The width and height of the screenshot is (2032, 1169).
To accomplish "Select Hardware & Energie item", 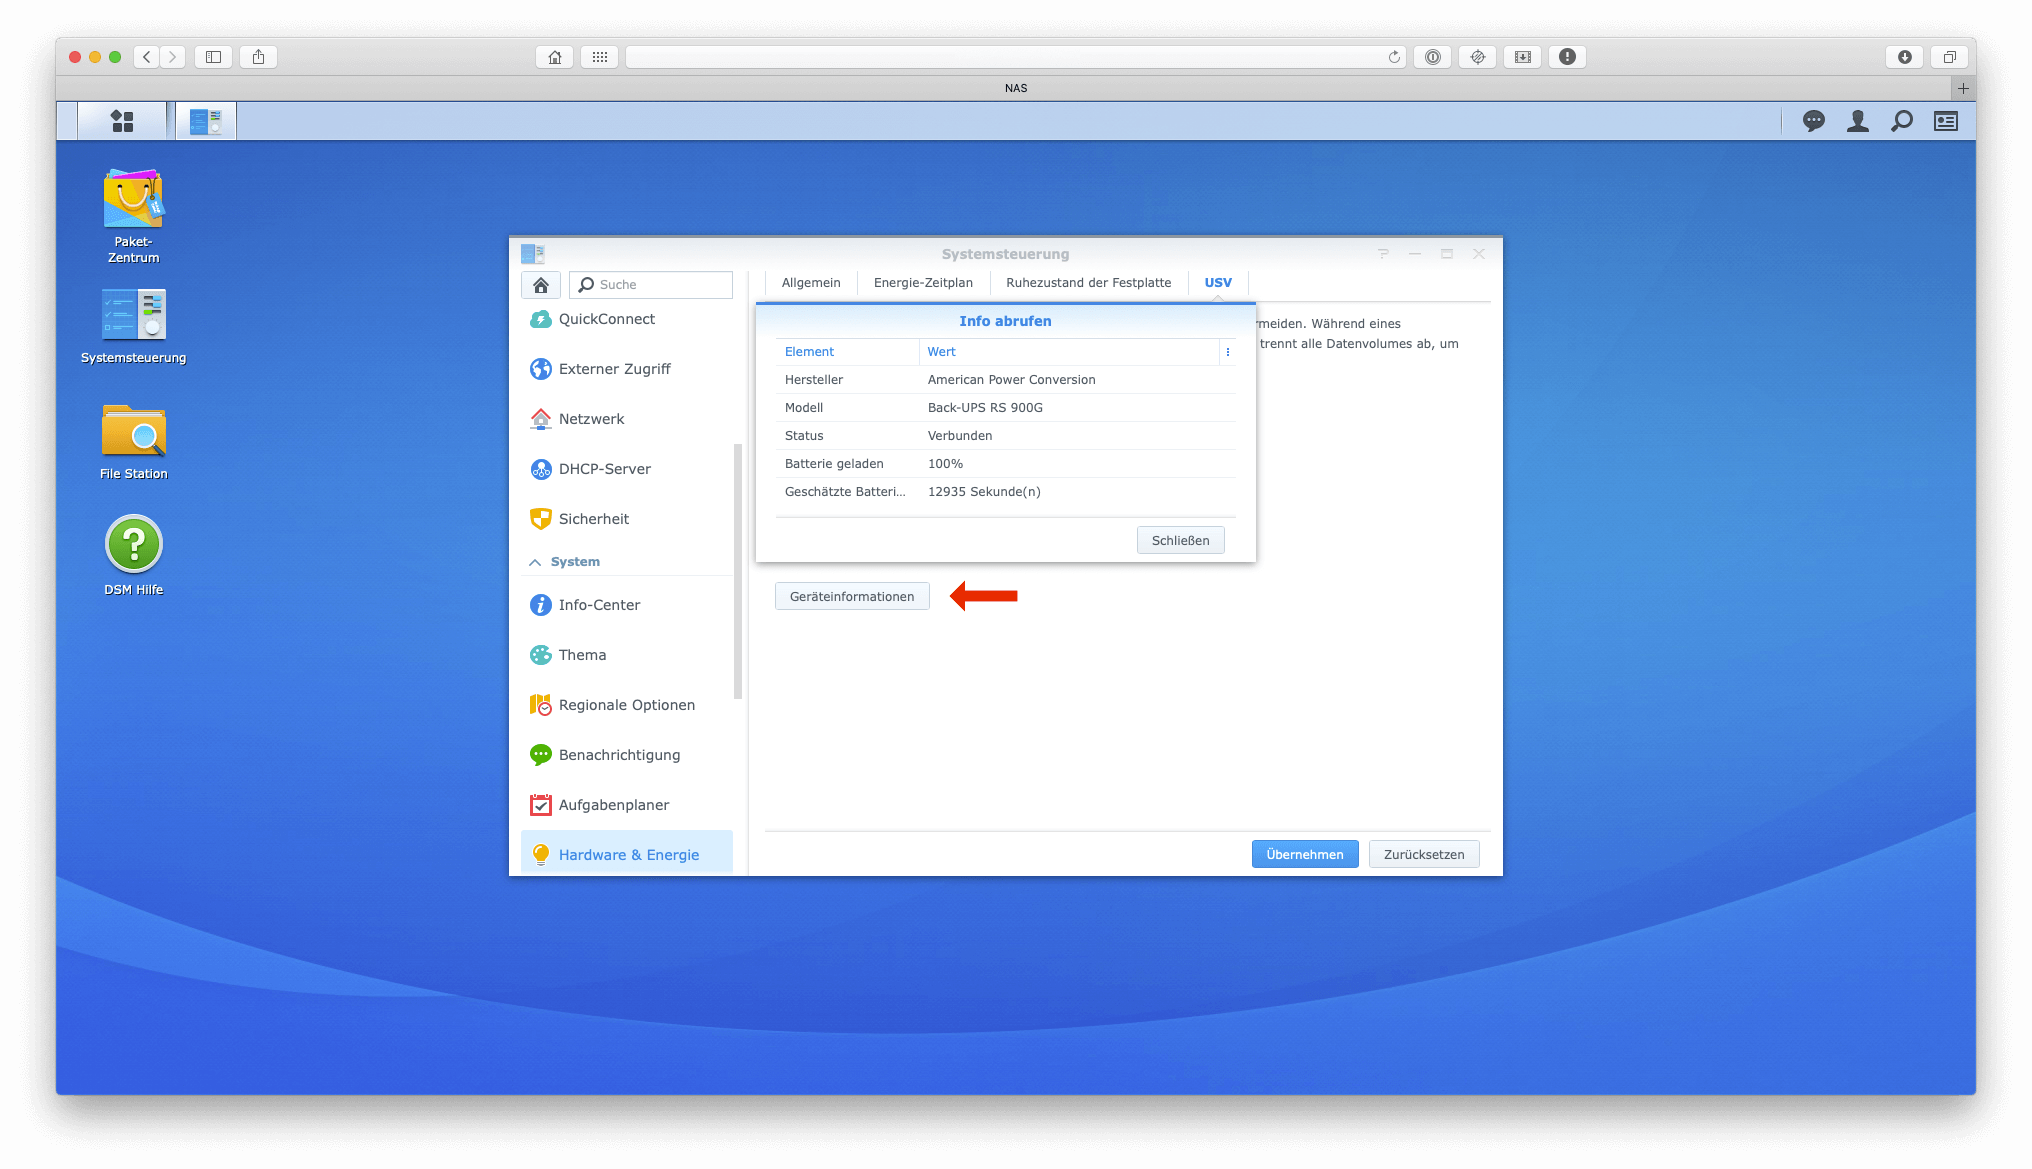I will [x=627, y=853].
